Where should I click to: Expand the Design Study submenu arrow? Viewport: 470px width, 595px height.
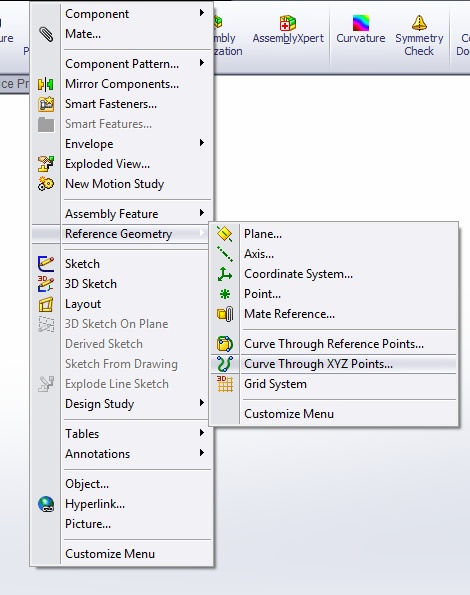202,403
